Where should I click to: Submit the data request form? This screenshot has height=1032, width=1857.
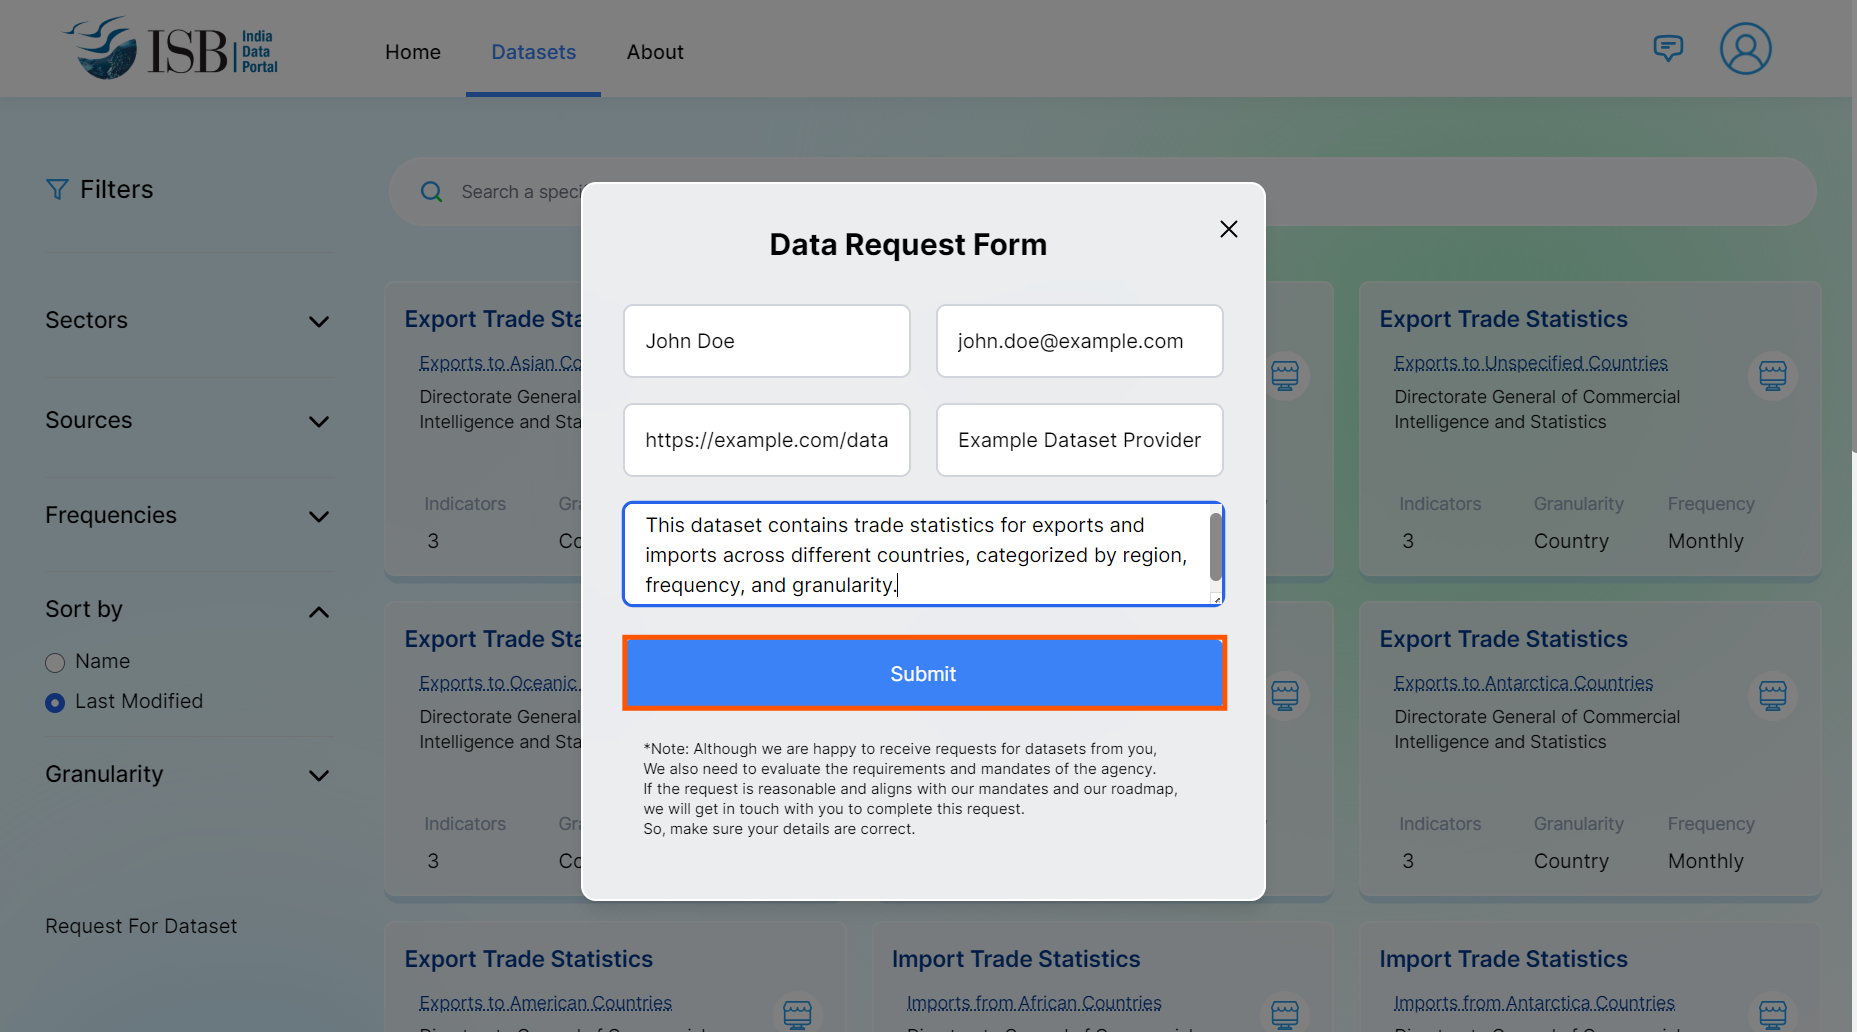(923, 674)
